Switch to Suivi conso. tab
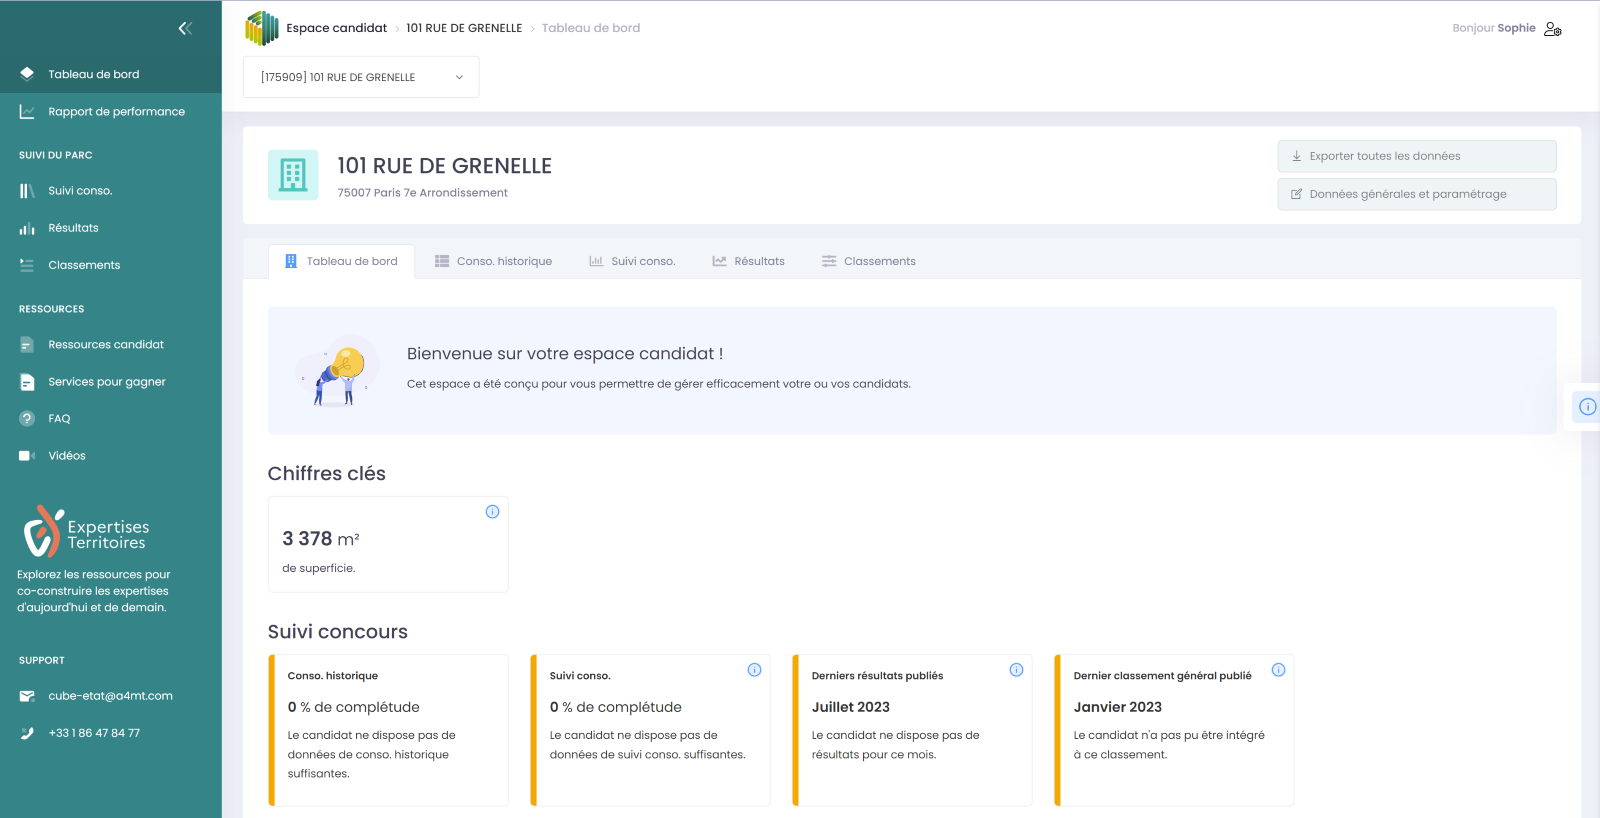Screen dimensions: 1600x818 coord(632,261)
